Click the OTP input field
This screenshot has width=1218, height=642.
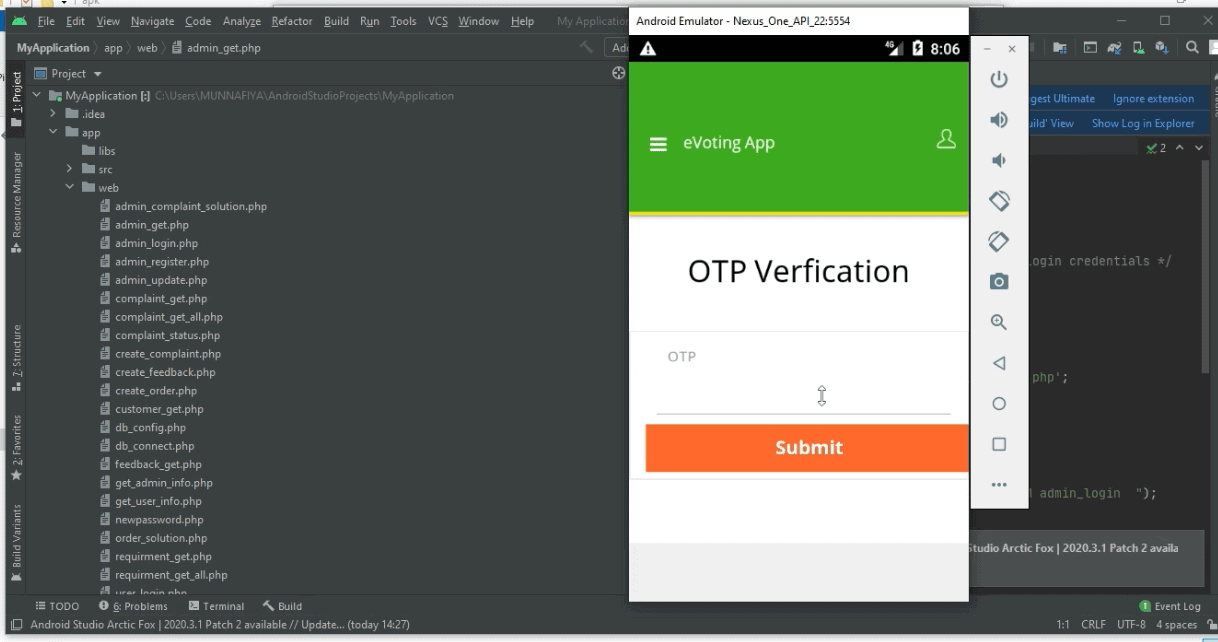point(803,397)
